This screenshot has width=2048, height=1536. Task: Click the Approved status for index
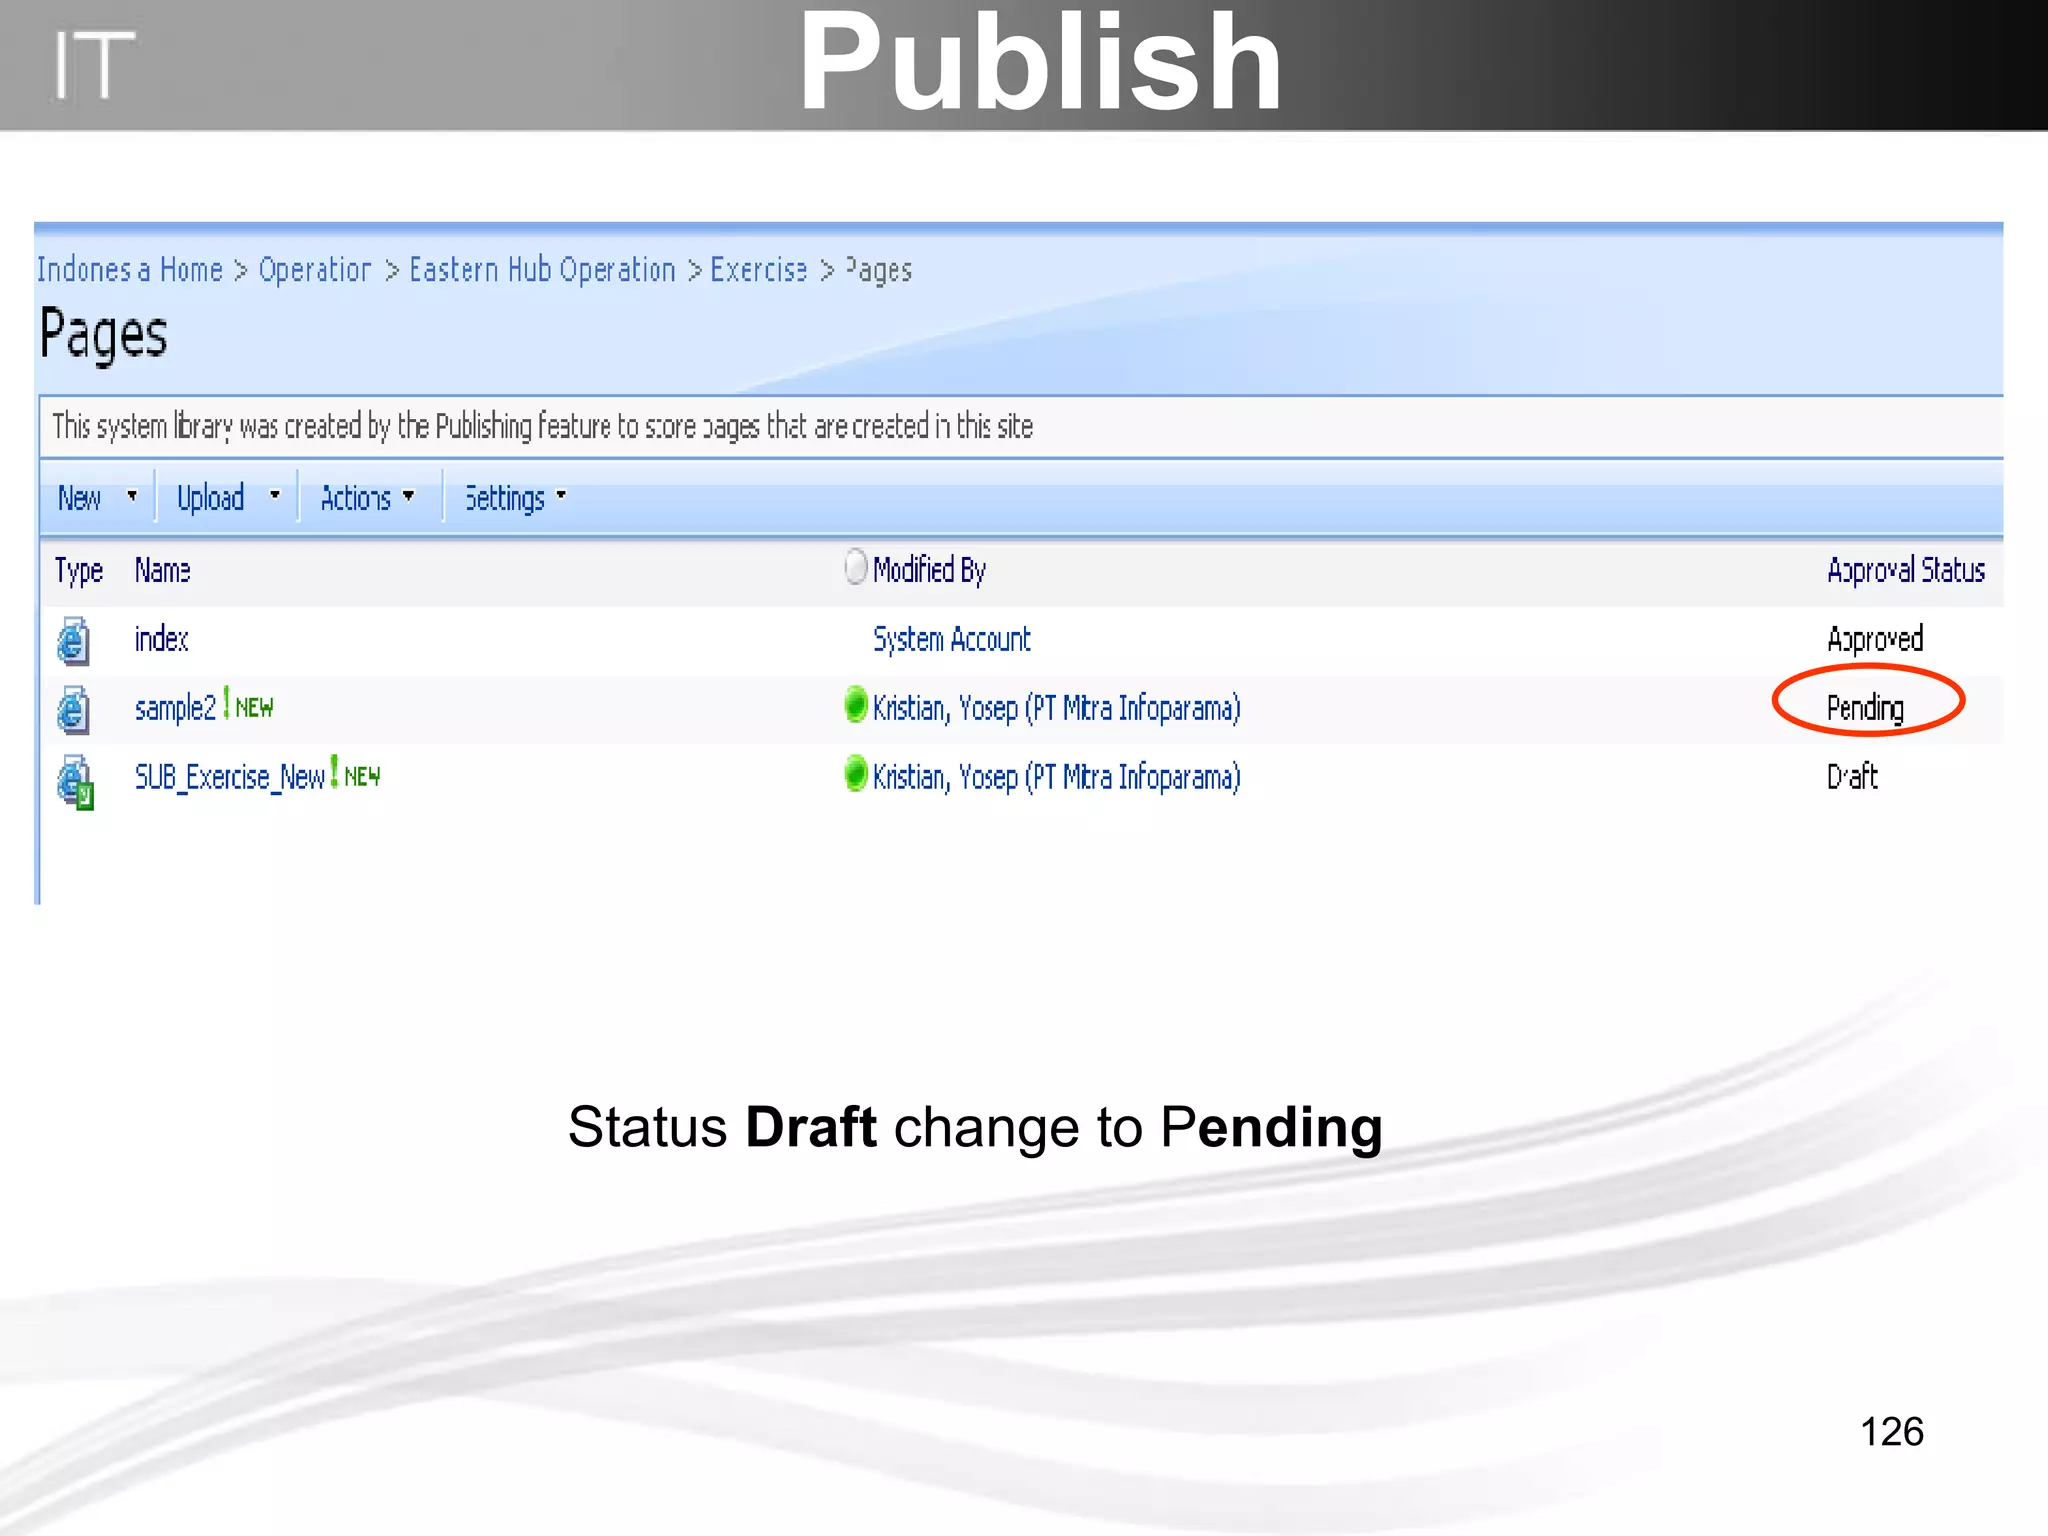click(1875, 639)
